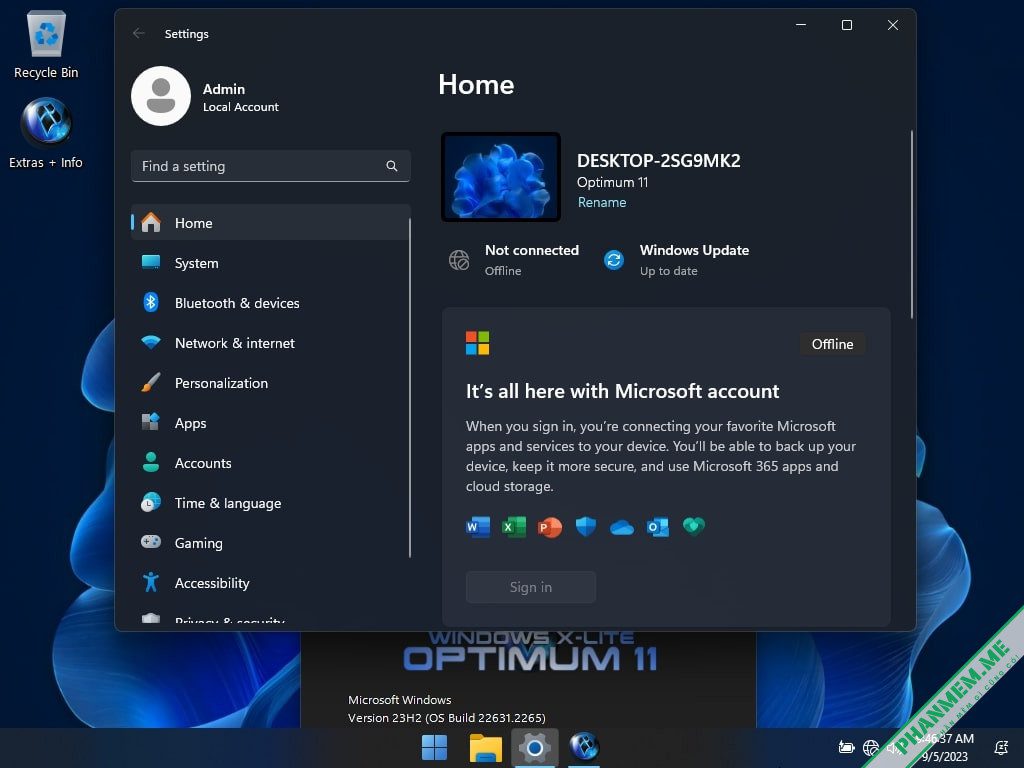Viewport: 1024px width, 768px height.
Task: Select Accessibility in the sidebar
Action: click(x=270, y=583)
